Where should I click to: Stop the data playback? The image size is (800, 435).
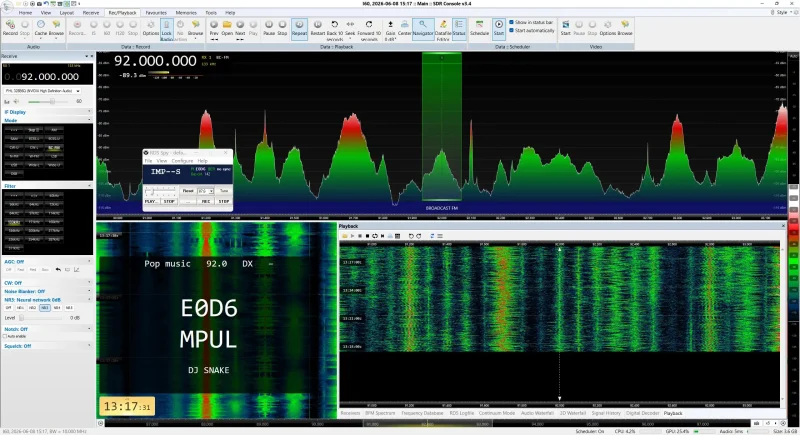click(x=282, y=28)
